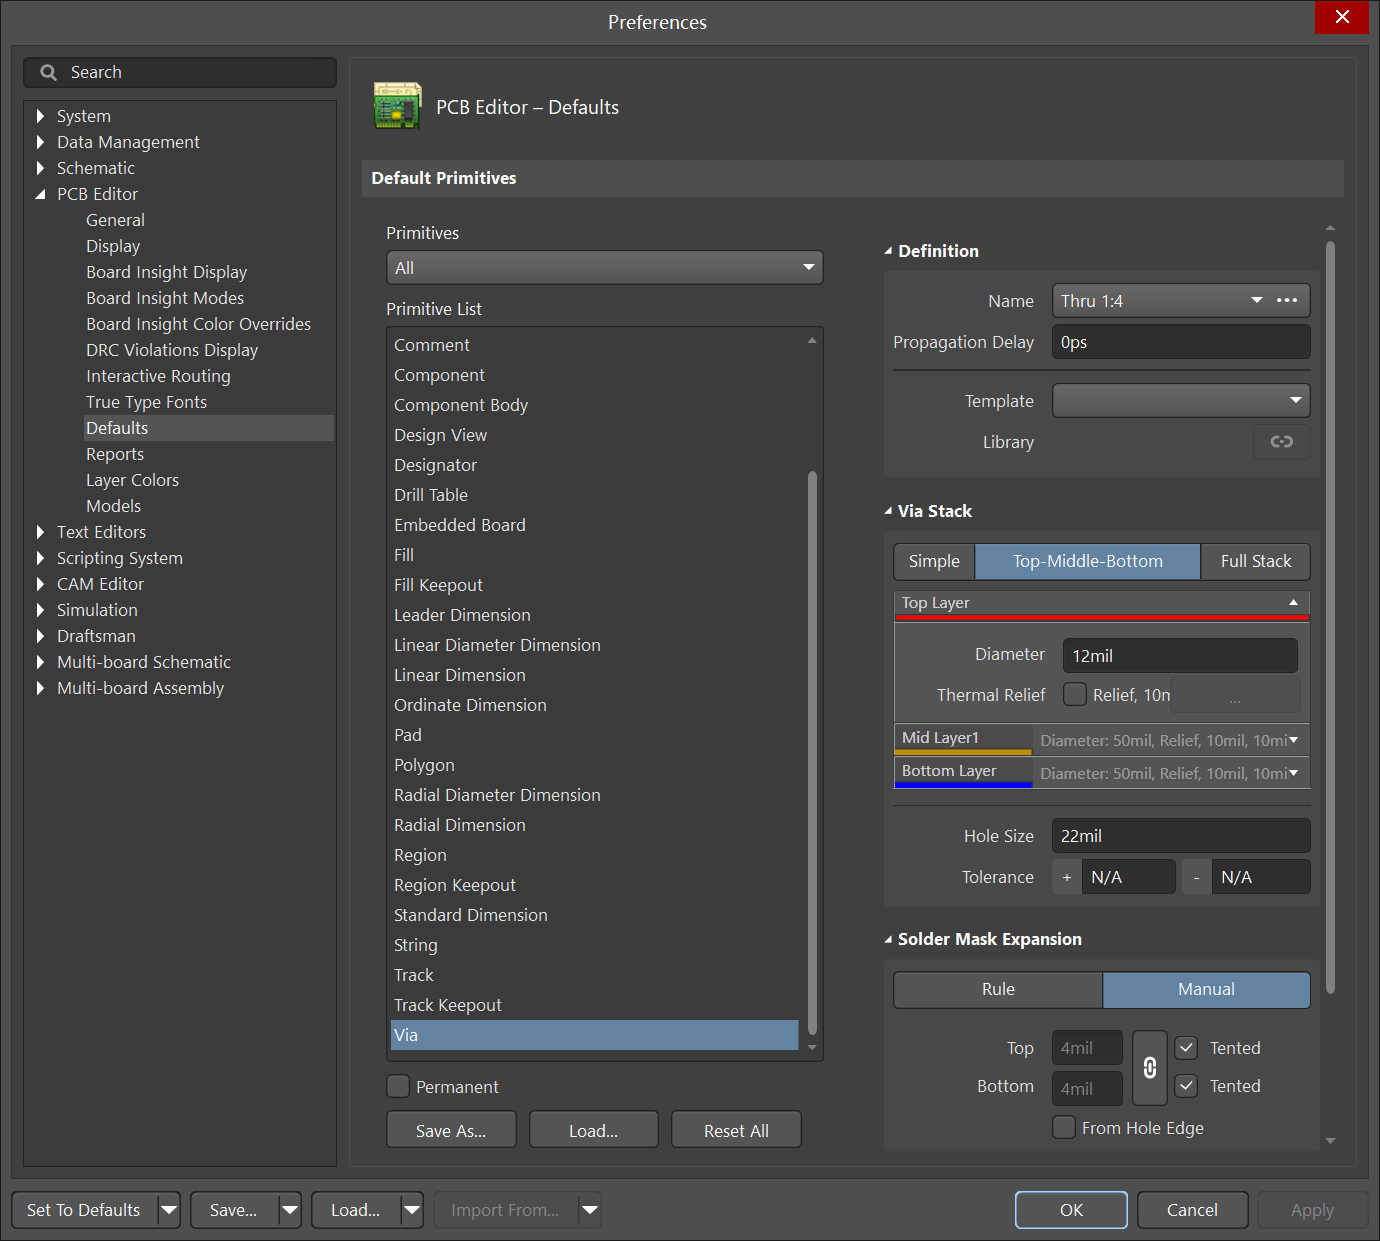Open the DRC Violations Display page
The image size is (1380, 1241).
tap(172, 350)
